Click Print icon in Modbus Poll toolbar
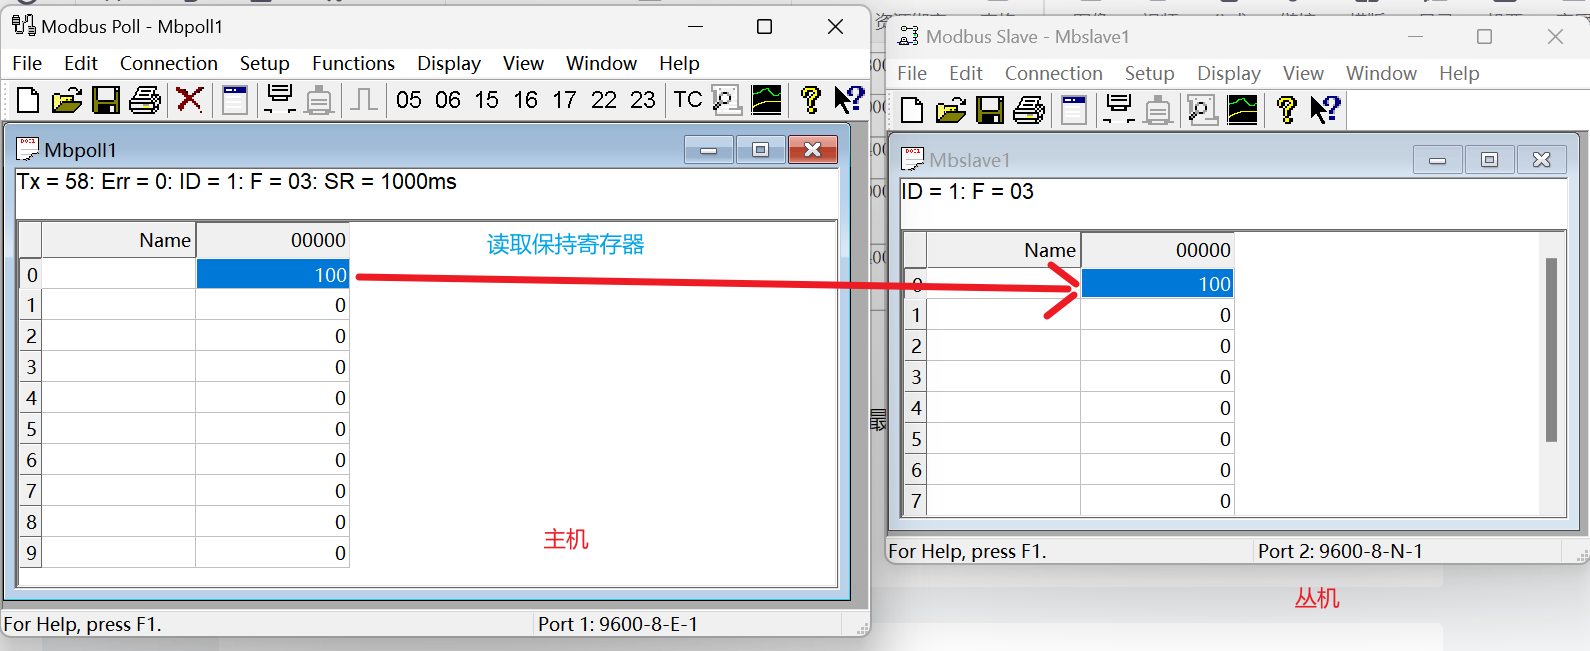 point(145,100)
